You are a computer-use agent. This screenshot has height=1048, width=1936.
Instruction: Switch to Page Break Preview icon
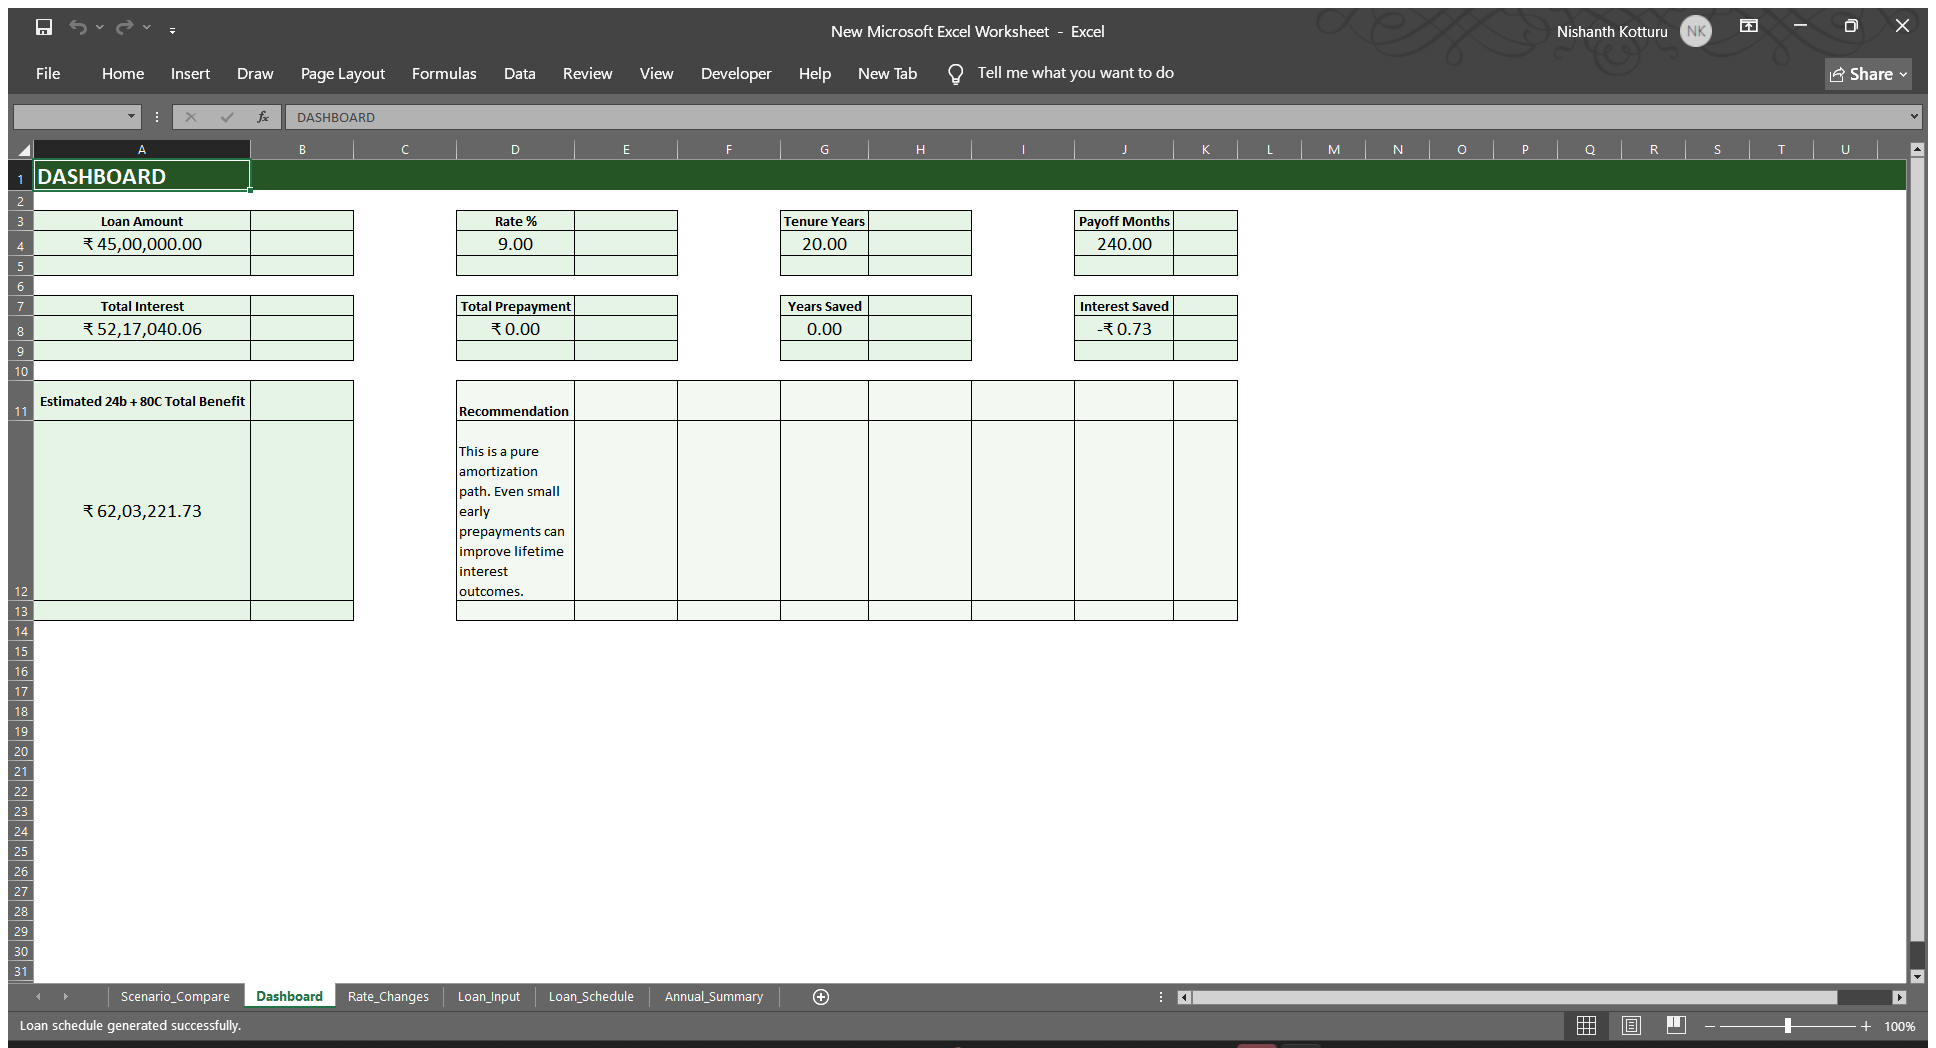pyautogui.click(x=1676, y=1026)
